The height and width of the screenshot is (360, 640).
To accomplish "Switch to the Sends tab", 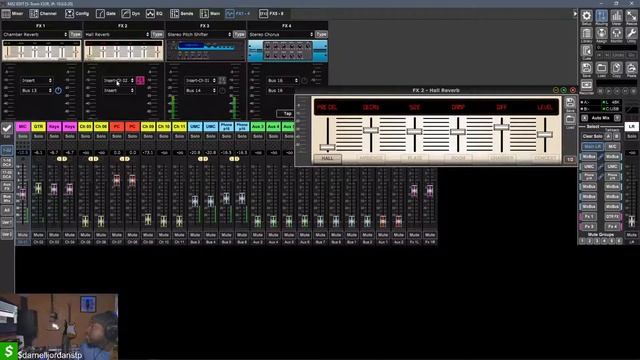I will (182, 13).
